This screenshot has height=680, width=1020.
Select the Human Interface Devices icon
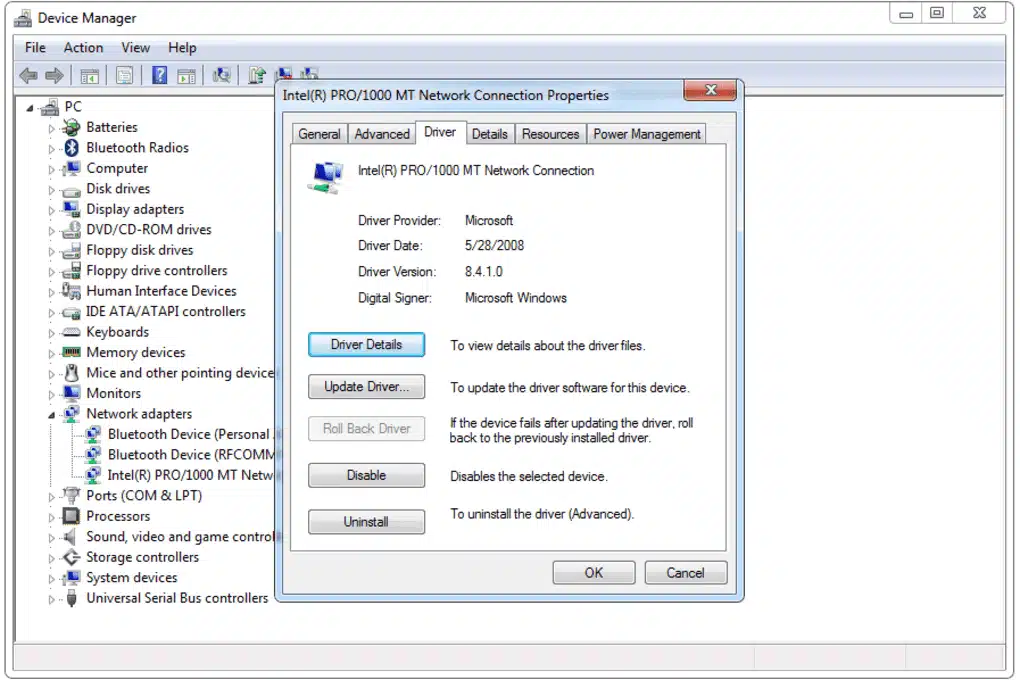(x=71, y=291)
